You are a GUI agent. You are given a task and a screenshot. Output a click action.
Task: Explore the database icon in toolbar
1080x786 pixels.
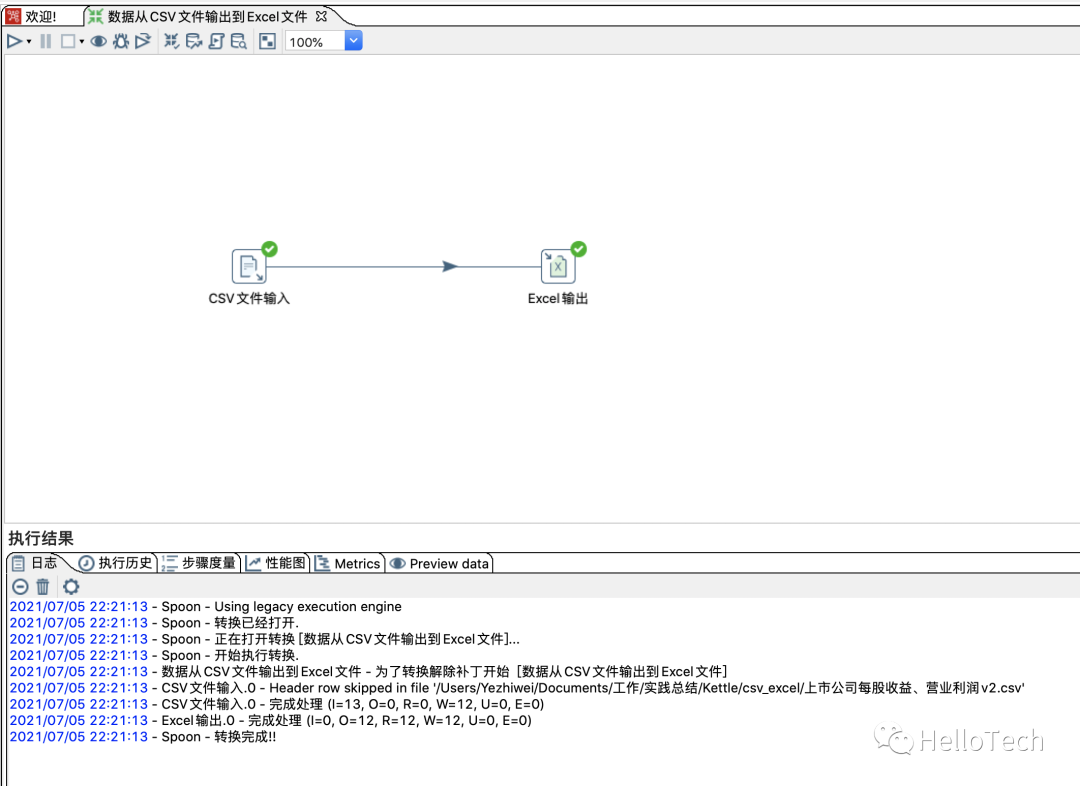pos(238,41)
